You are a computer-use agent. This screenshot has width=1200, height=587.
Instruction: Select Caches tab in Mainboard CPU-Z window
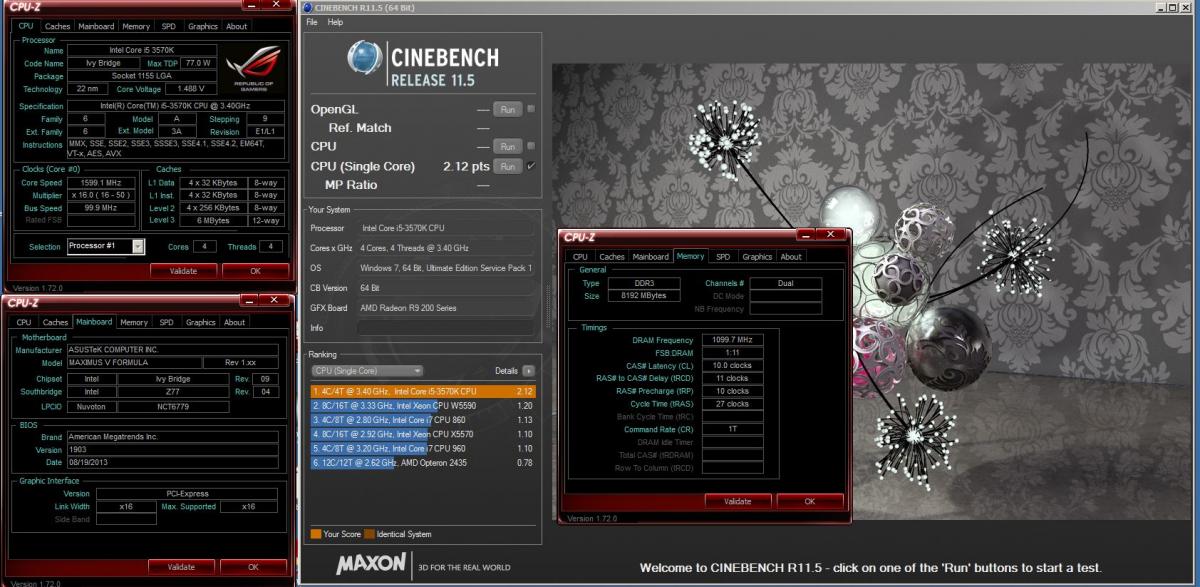(x=56, y=322)
